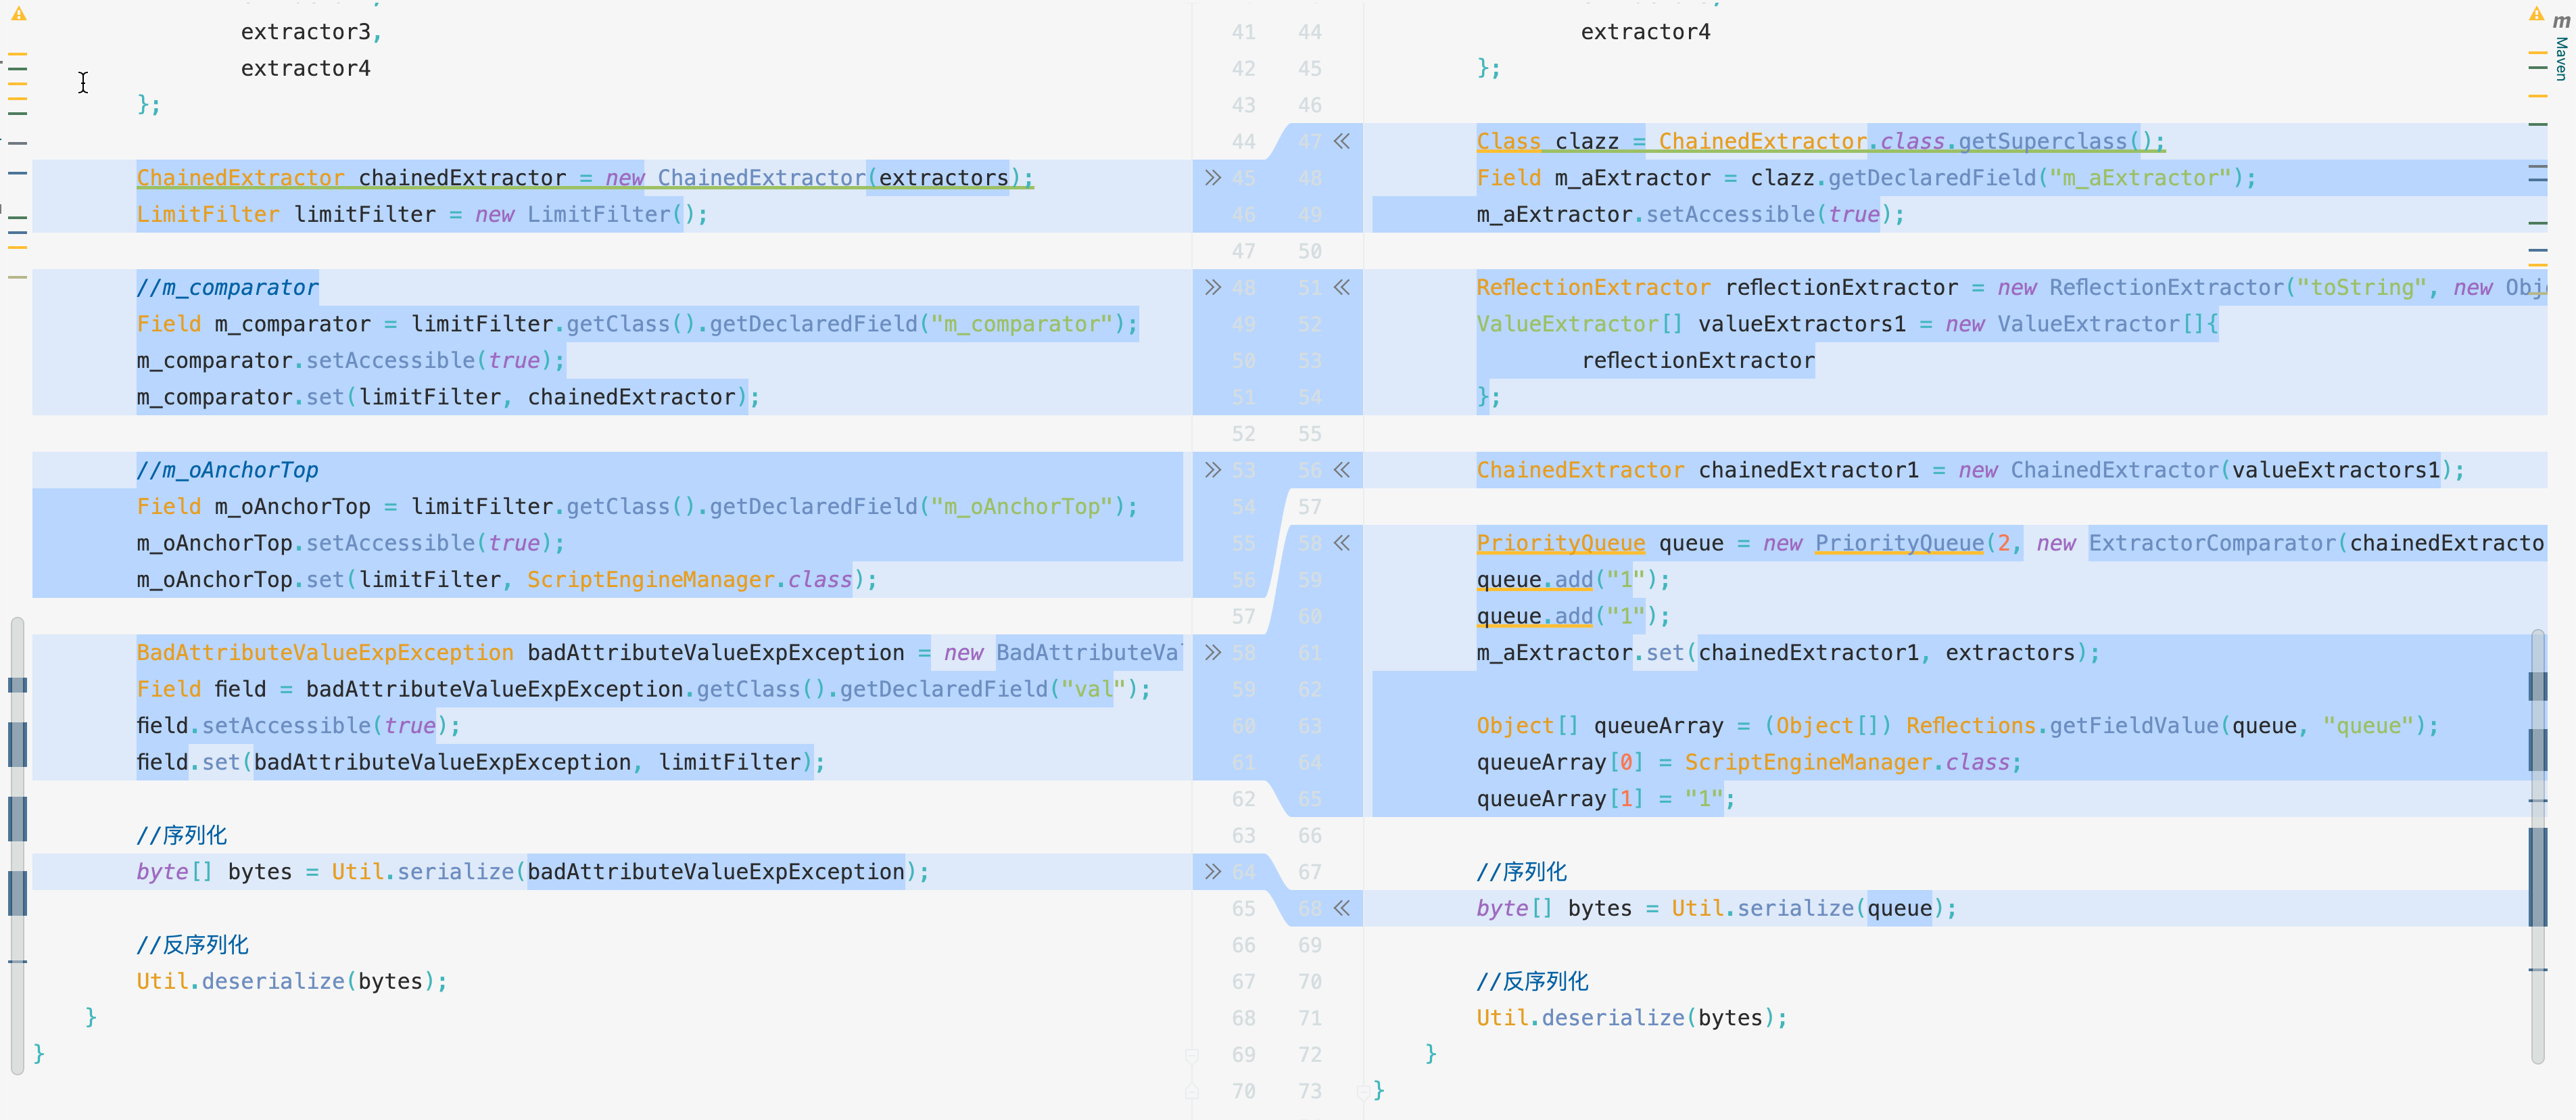This screenshot has width=2576, height=1120.
Task: Collapse the fold marker at right line 73
Action: pyautogui.click(x=1364, y=1091)
